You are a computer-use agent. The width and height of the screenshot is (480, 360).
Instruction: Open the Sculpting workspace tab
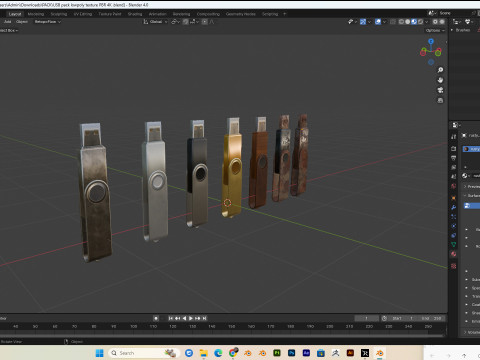[59, 14]
